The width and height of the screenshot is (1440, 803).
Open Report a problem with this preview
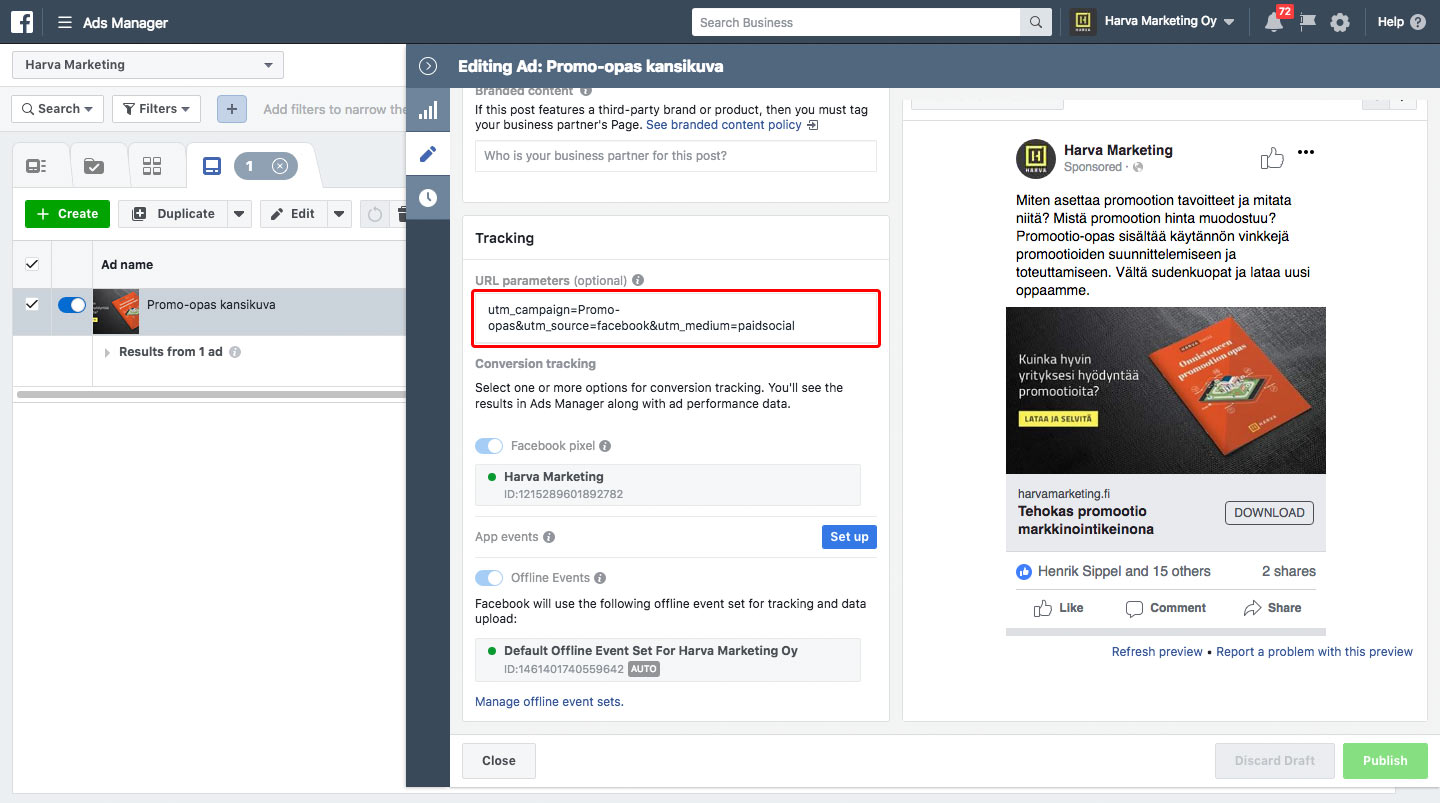1315,652
